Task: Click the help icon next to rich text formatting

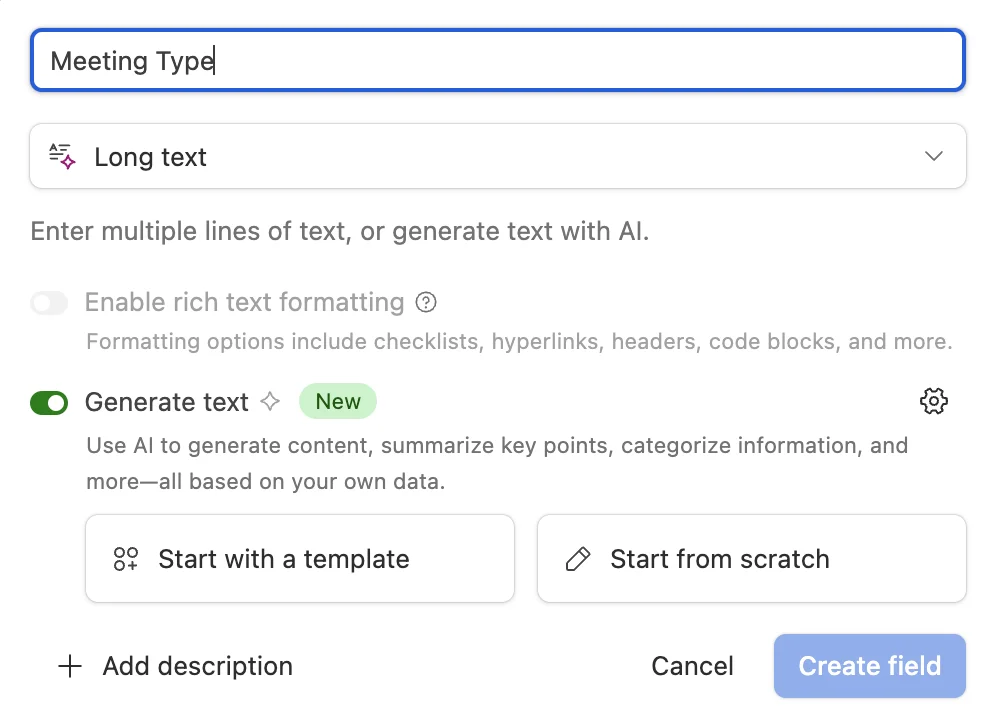Action: 426,303
